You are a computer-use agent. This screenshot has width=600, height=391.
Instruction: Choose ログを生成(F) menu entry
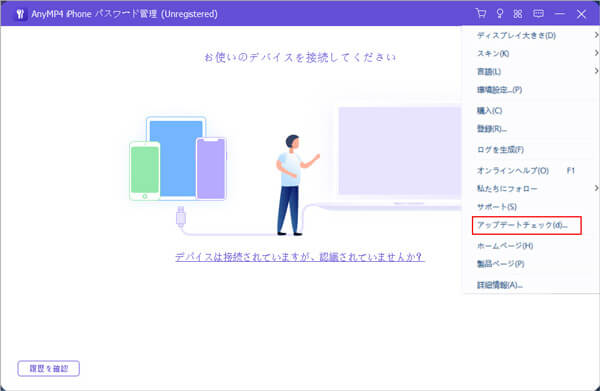click(x=531, y=150)
